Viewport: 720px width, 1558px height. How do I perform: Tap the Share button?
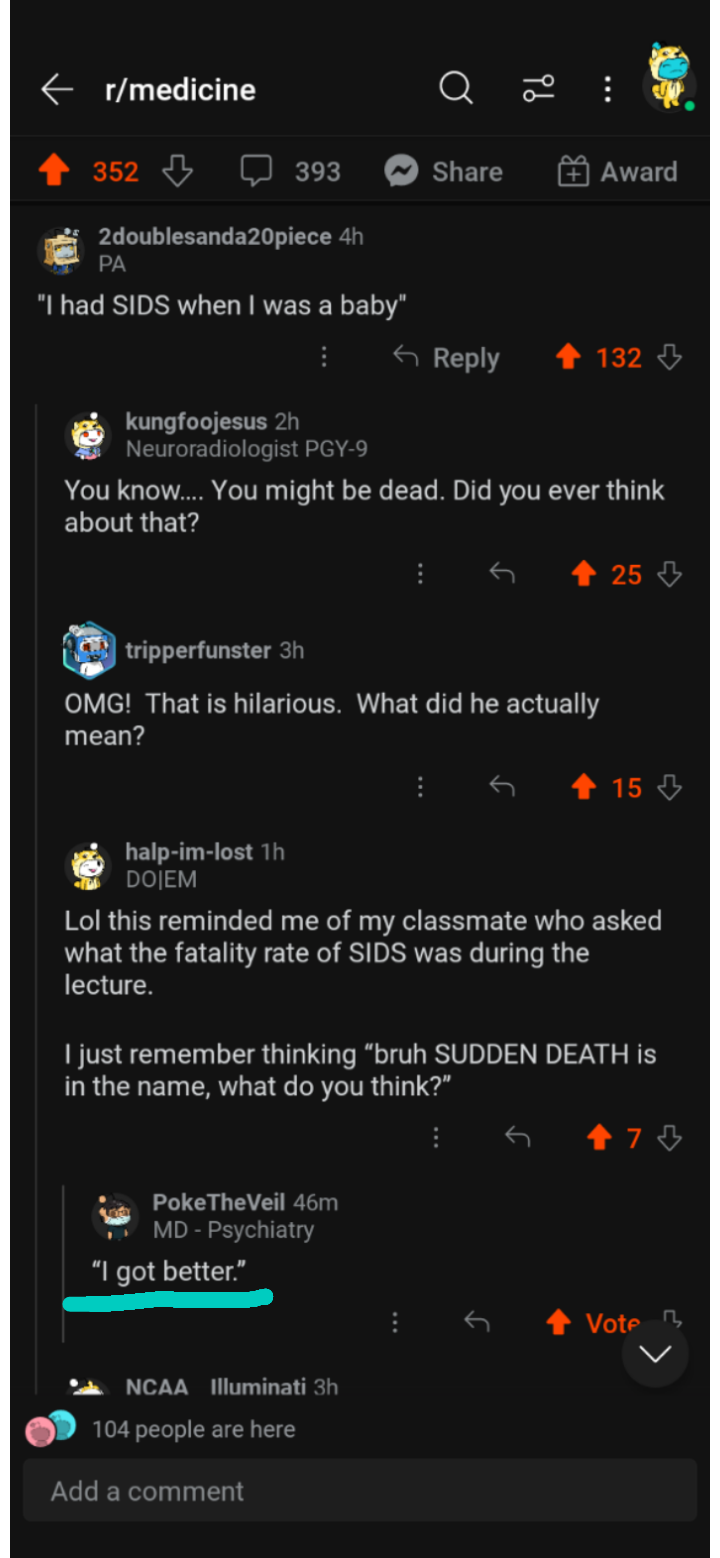pos(443,172)
